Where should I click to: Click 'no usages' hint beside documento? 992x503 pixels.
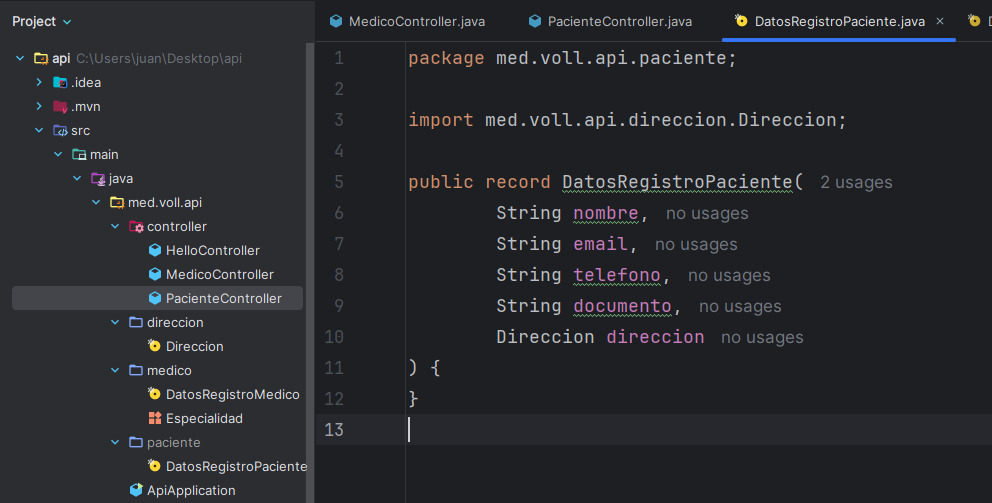[x=740, y=306]
